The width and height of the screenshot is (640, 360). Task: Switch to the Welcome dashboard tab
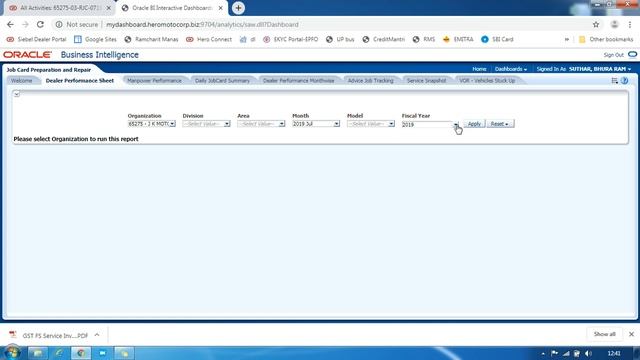[22, 81]
